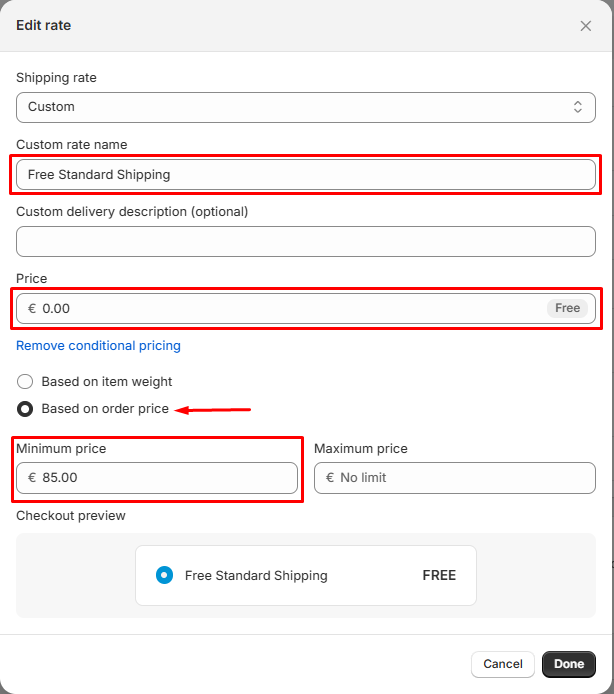Click Remove conditional pricing link
The image size is (614, 694).
[x=98, y=345]
